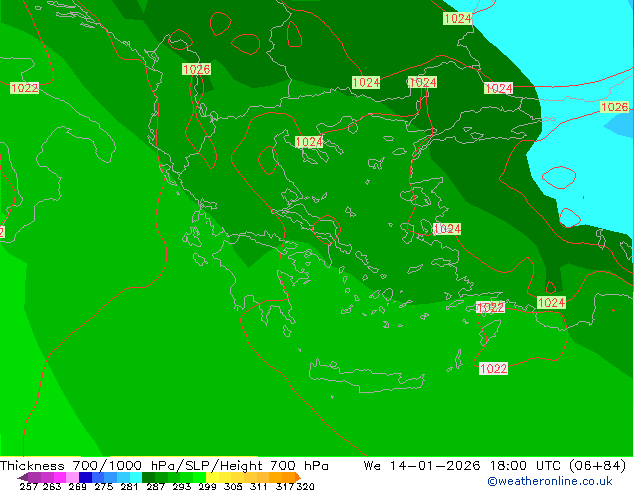Select the 1024 label over the Chalkidiki peninsula
634x490 pixels.
point(309,142)
